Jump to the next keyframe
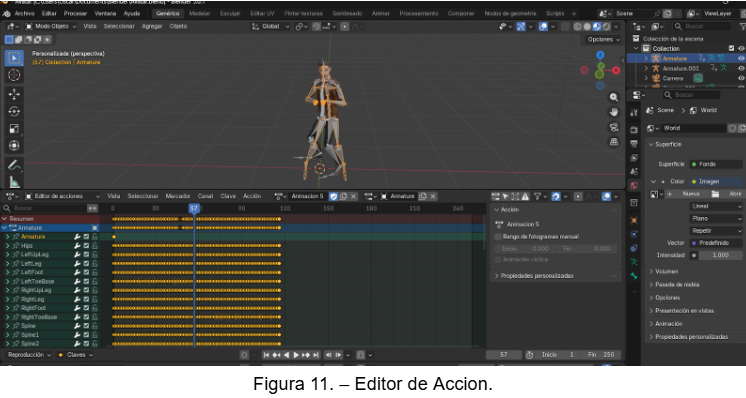The height and width of the screenshot is (398, 746). point(306,355)
